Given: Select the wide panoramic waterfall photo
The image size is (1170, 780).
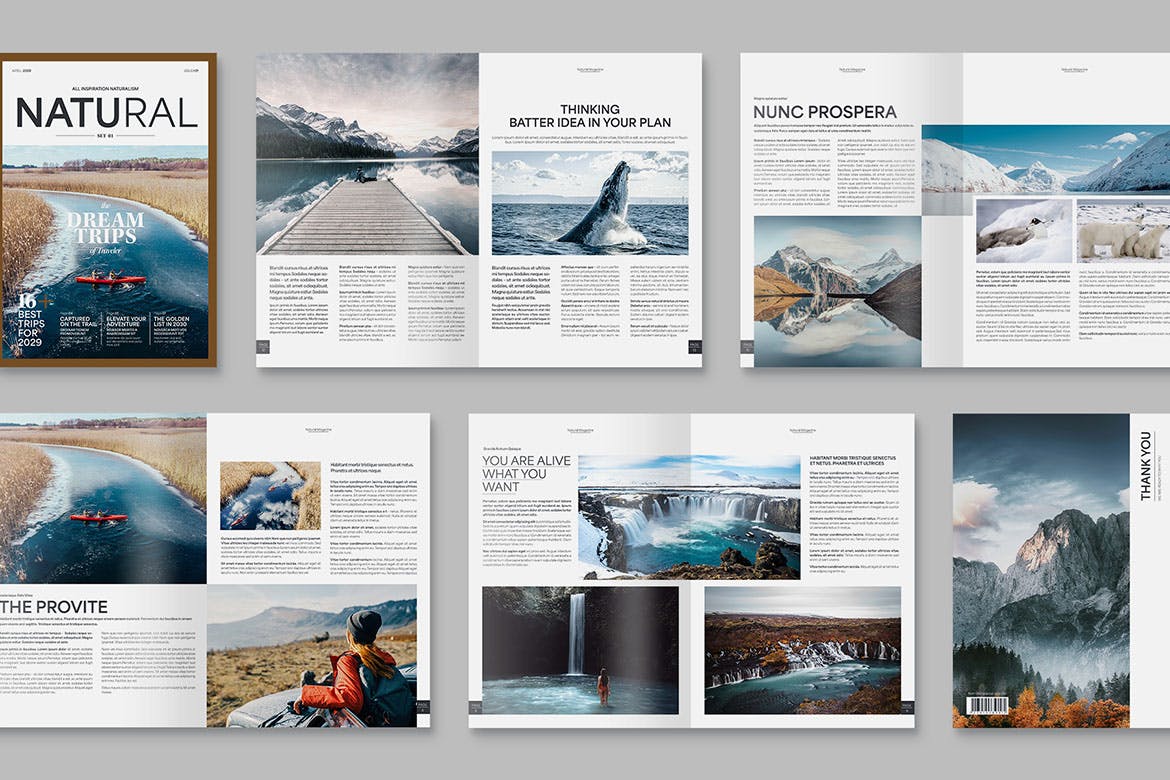Looking at the screenshot, I should point(689,517).
